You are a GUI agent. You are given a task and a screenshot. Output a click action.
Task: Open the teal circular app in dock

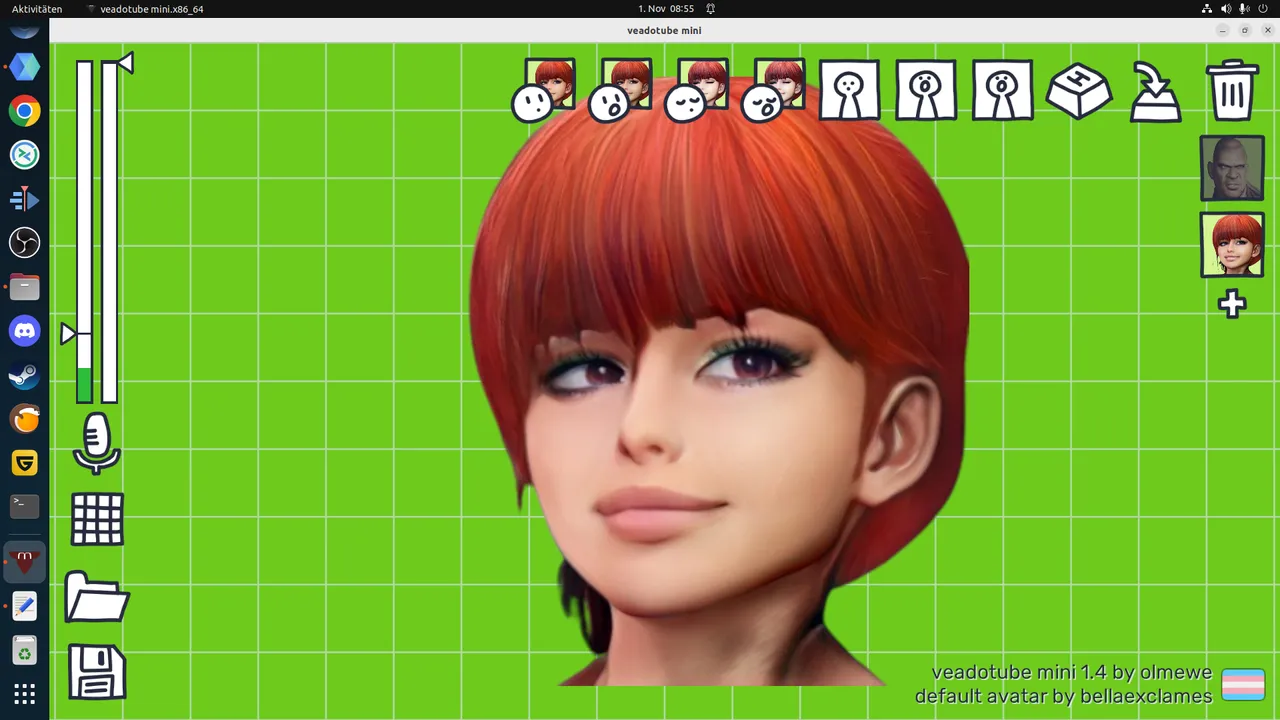click(x=25, y=155)
